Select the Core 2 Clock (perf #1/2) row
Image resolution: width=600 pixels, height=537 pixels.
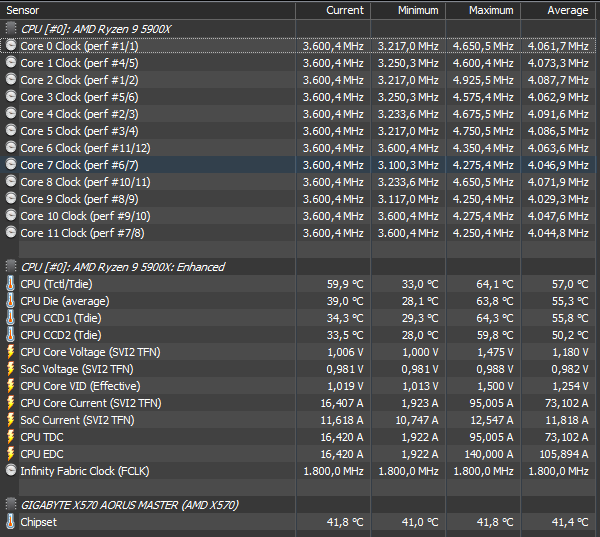(298, 80)
